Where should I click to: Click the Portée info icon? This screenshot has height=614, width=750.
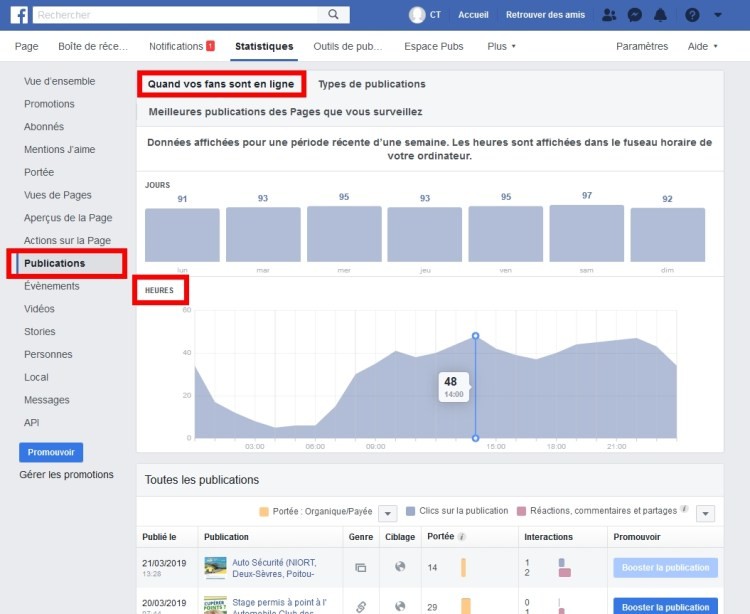coord(462,537)
